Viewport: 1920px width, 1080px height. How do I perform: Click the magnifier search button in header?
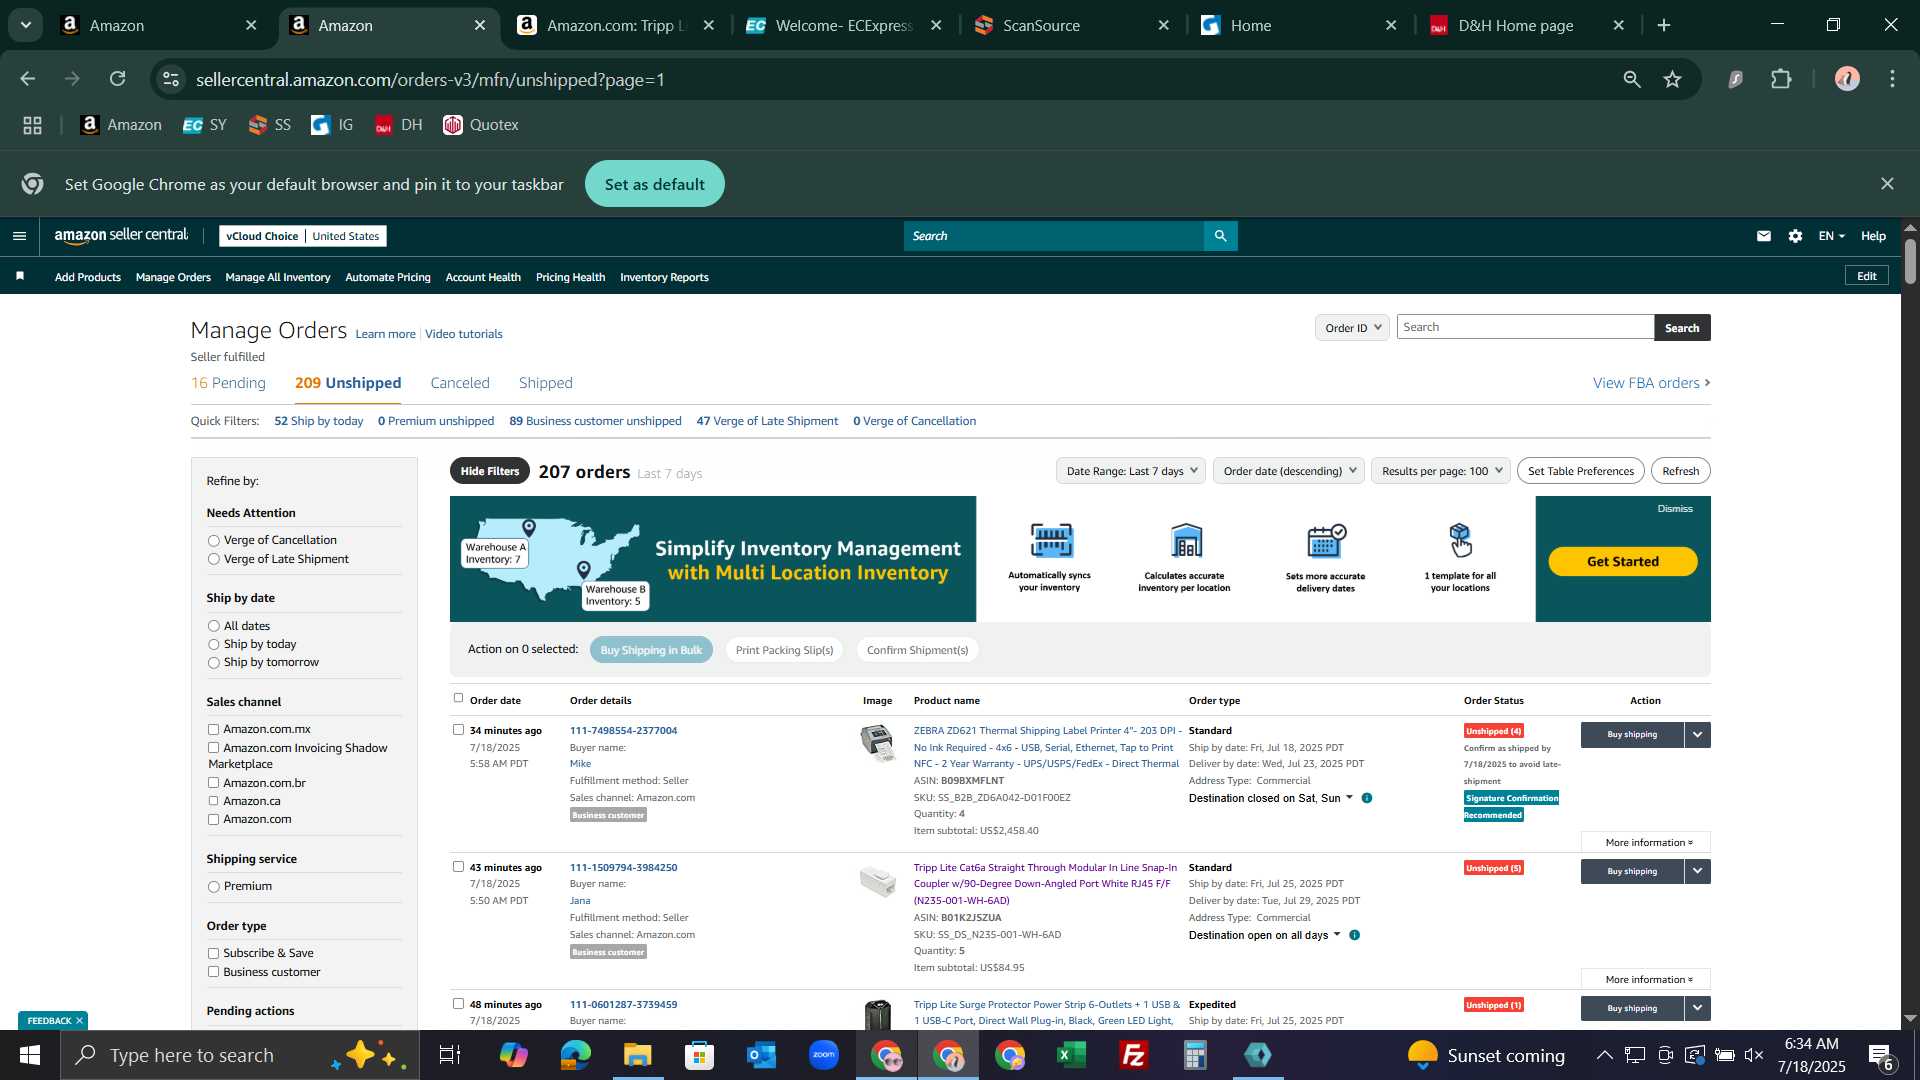(1221, 236)
